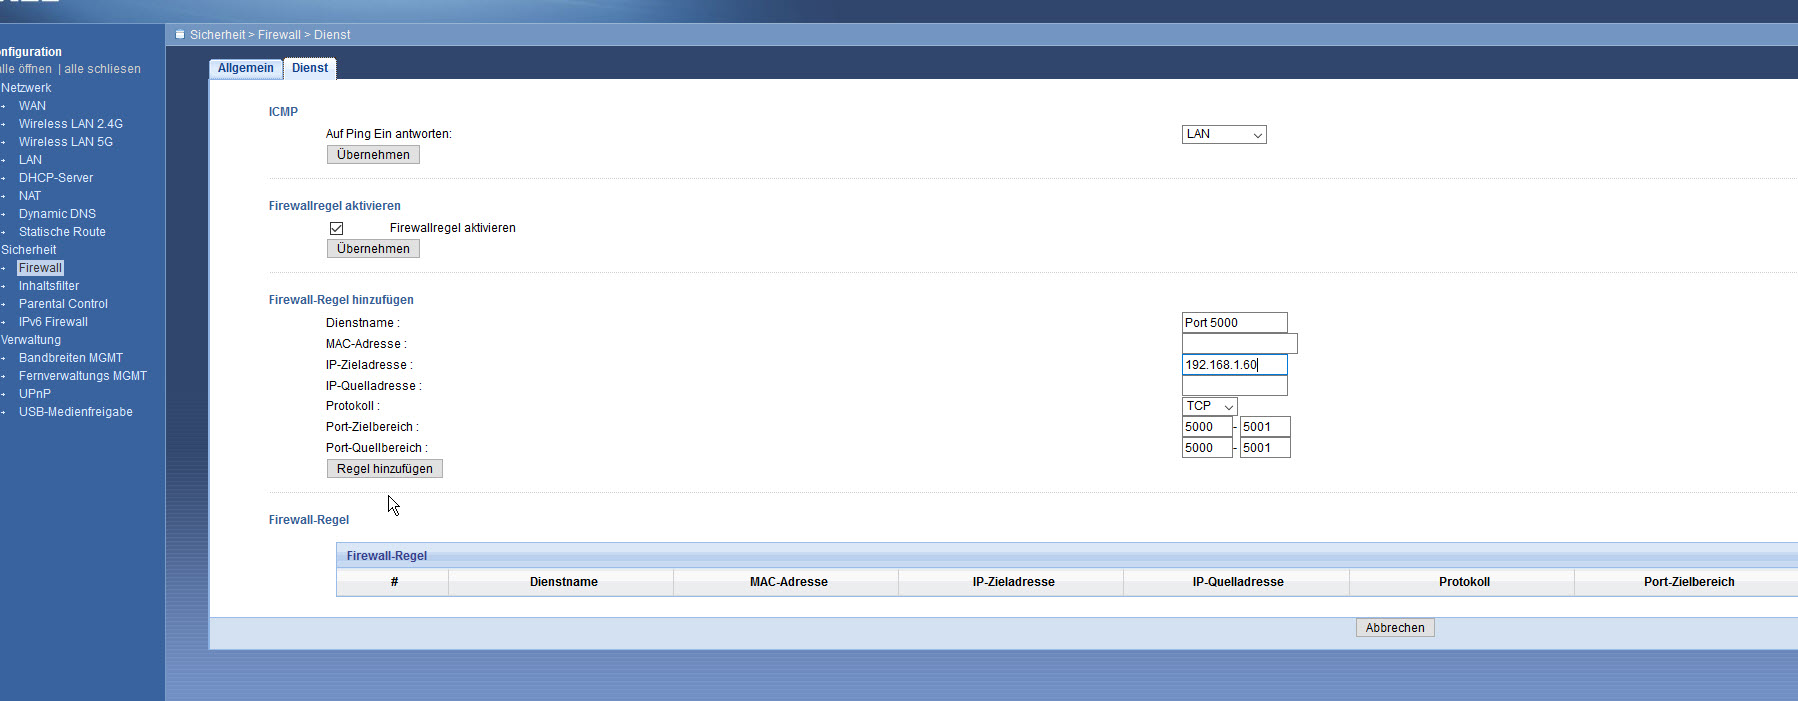The width and height of the screenshot is (1798, 701).
Task: Click 'alle schliesen' link in sidebar
Action: click(x=103, y=69)
